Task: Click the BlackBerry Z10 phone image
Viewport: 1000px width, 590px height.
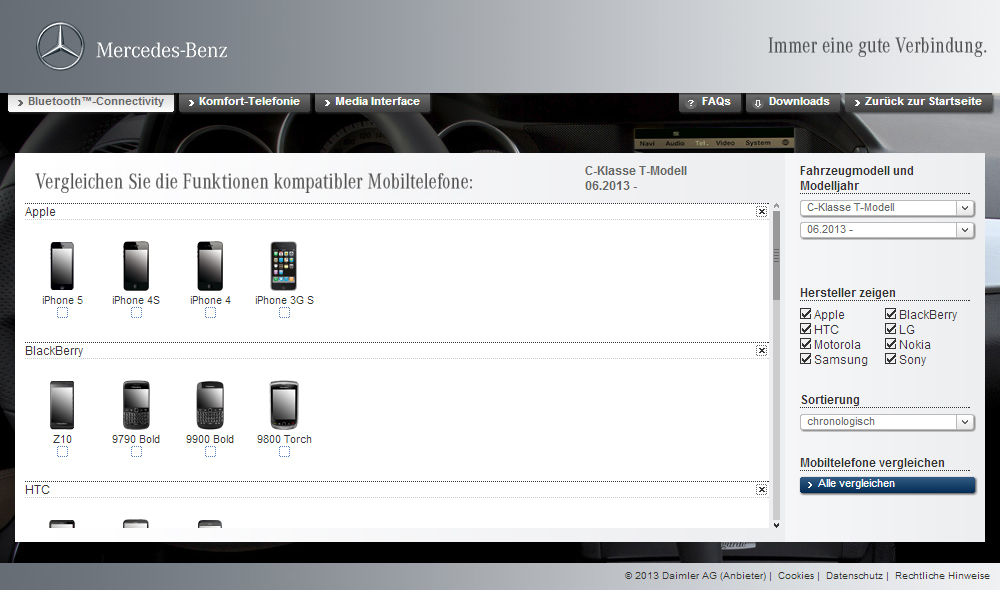Action: [x=62, y=405]
